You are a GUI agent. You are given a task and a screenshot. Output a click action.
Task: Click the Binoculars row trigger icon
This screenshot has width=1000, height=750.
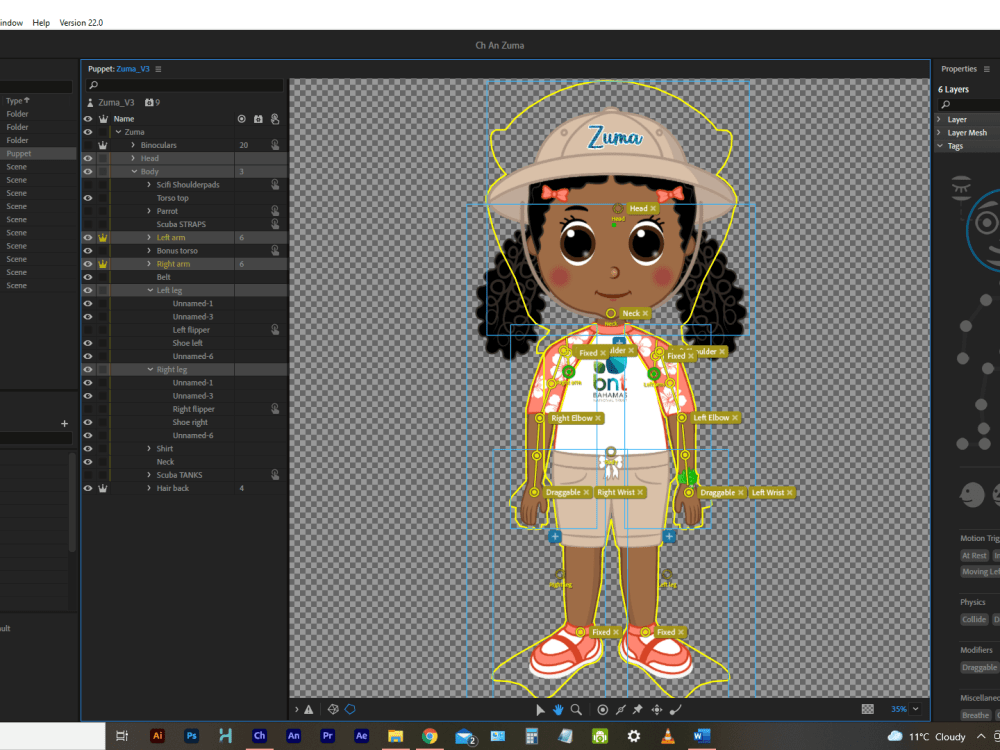(275, 145)
